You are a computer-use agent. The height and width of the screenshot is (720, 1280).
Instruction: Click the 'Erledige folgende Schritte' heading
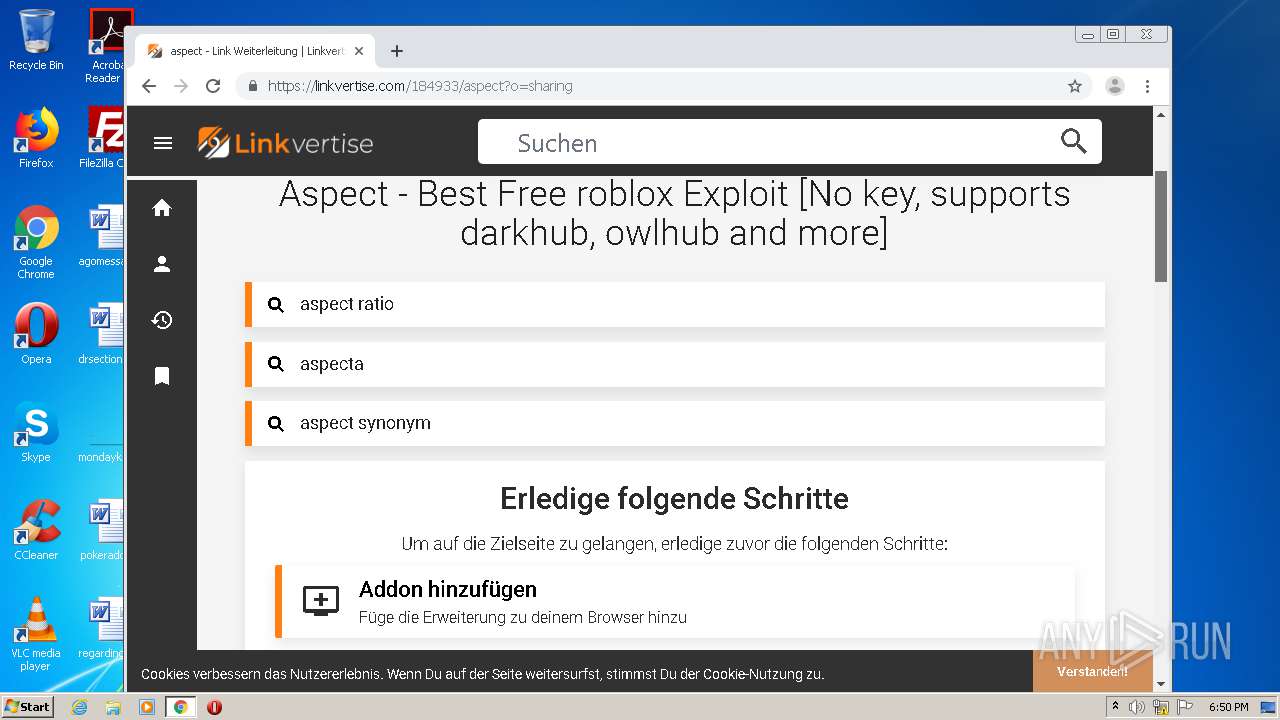(674, 498)
